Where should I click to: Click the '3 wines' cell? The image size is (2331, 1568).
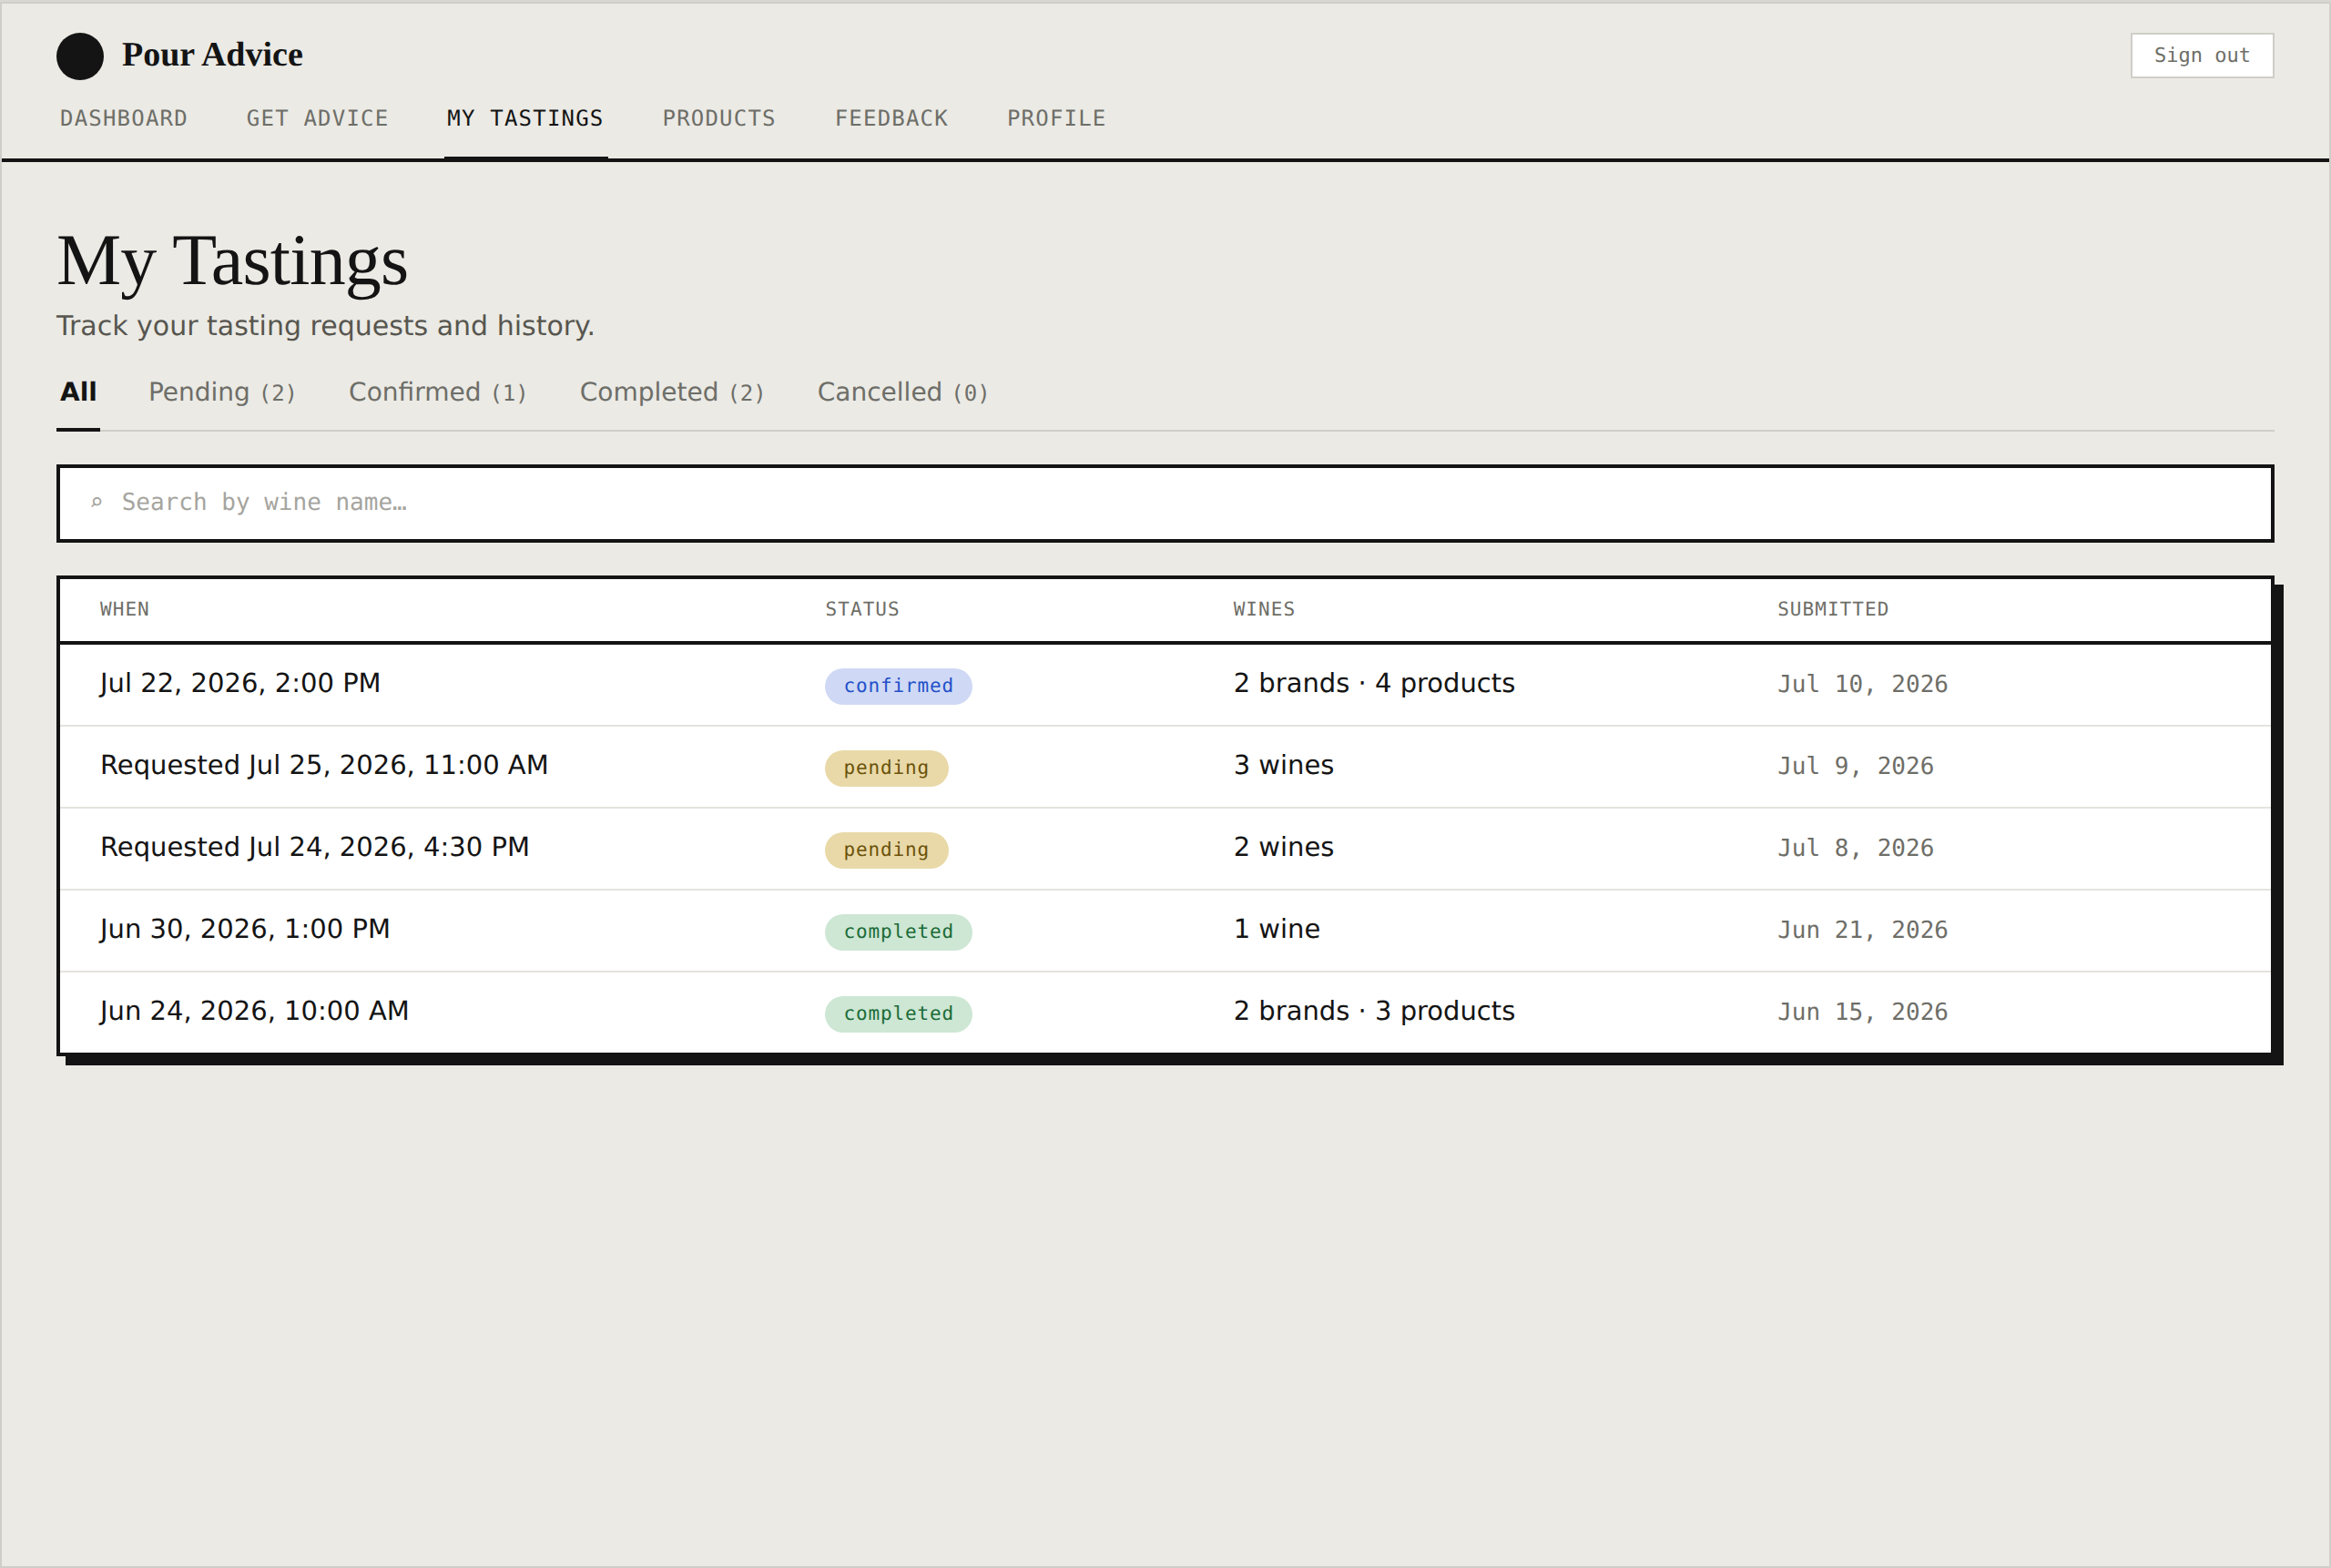(x=1283, y=765)
